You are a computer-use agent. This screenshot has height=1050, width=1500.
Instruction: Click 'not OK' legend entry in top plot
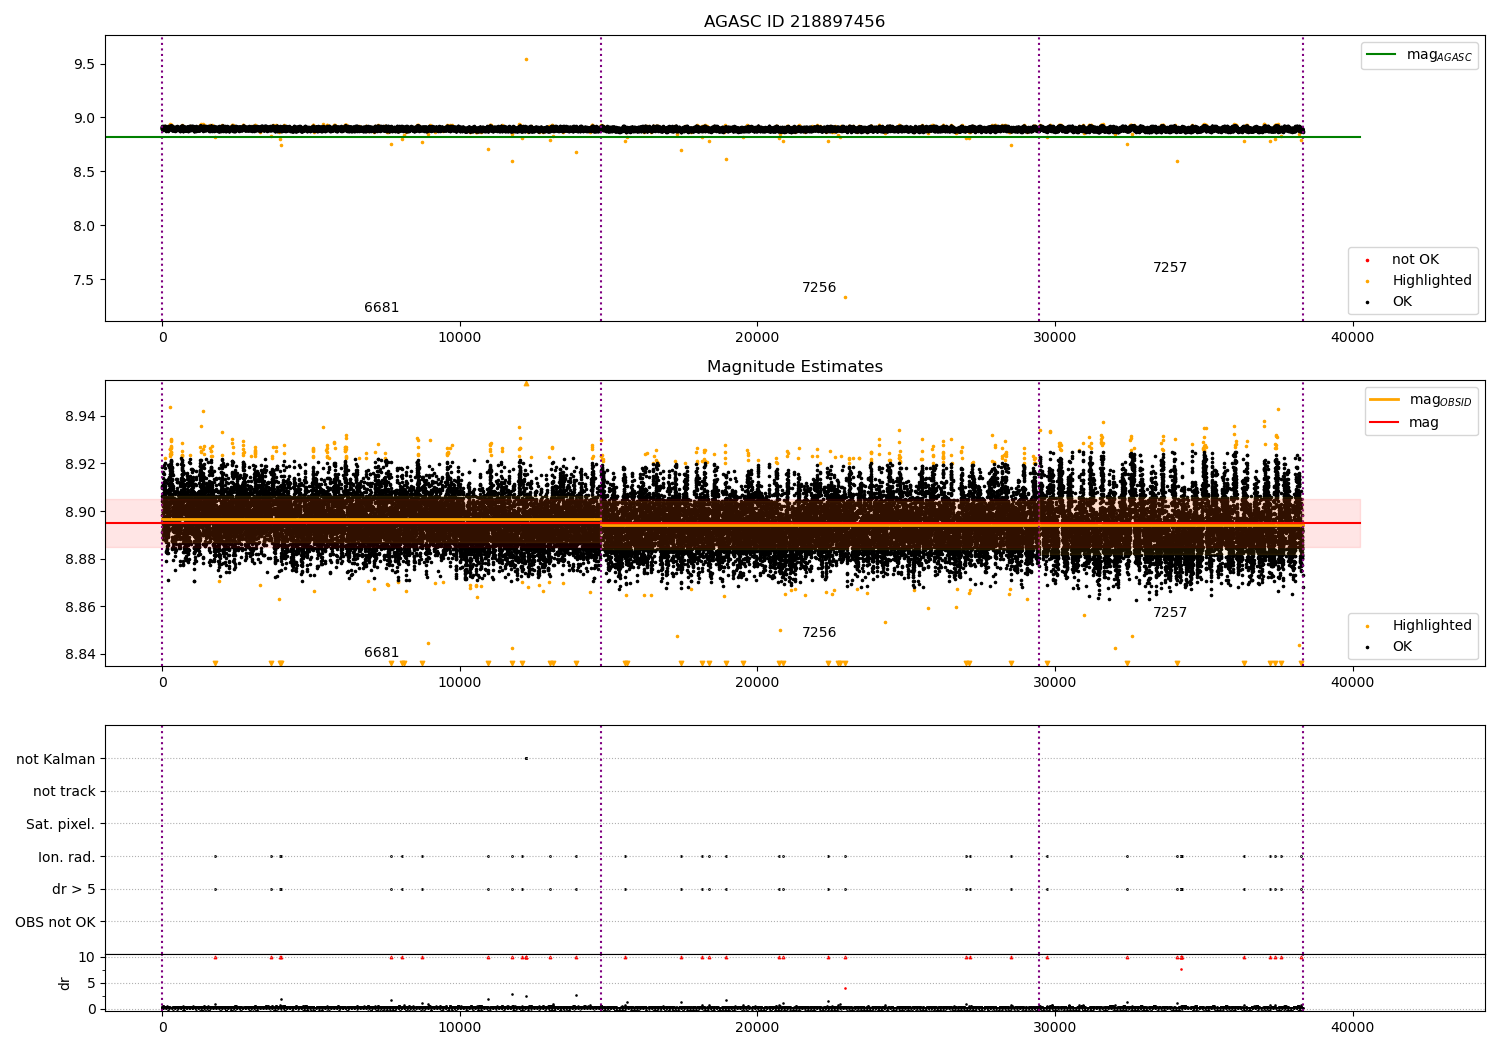1403,260
